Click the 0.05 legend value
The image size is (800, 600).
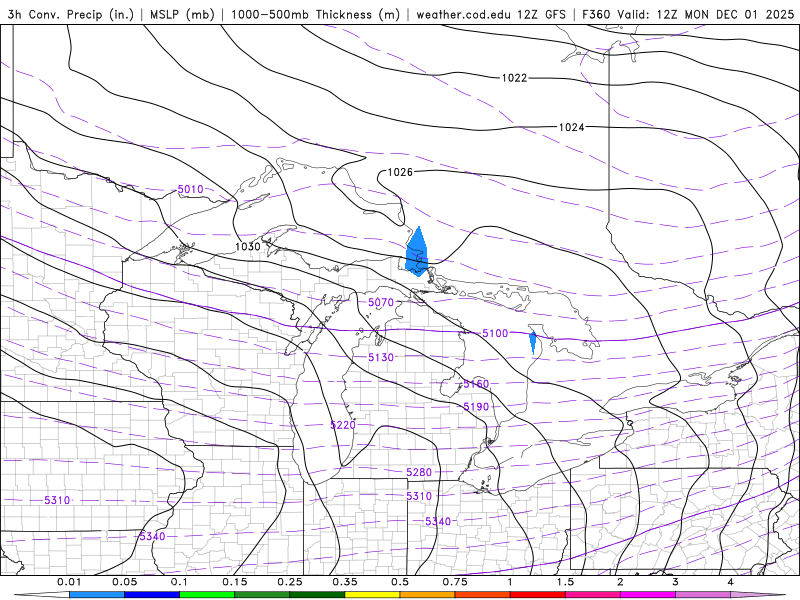click(x=124, y=582)
